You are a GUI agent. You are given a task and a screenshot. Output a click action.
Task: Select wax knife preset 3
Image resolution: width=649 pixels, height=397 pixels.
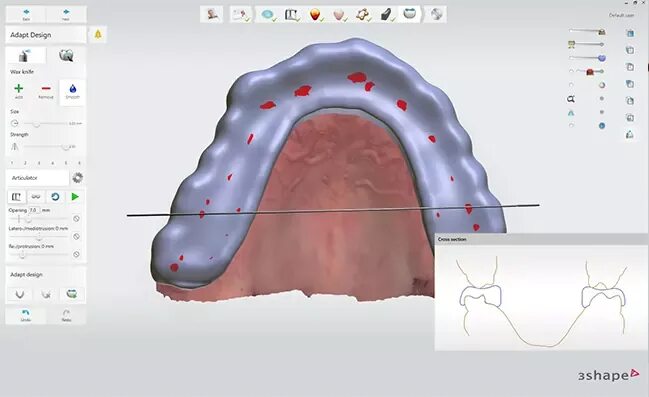coord(39,163)
